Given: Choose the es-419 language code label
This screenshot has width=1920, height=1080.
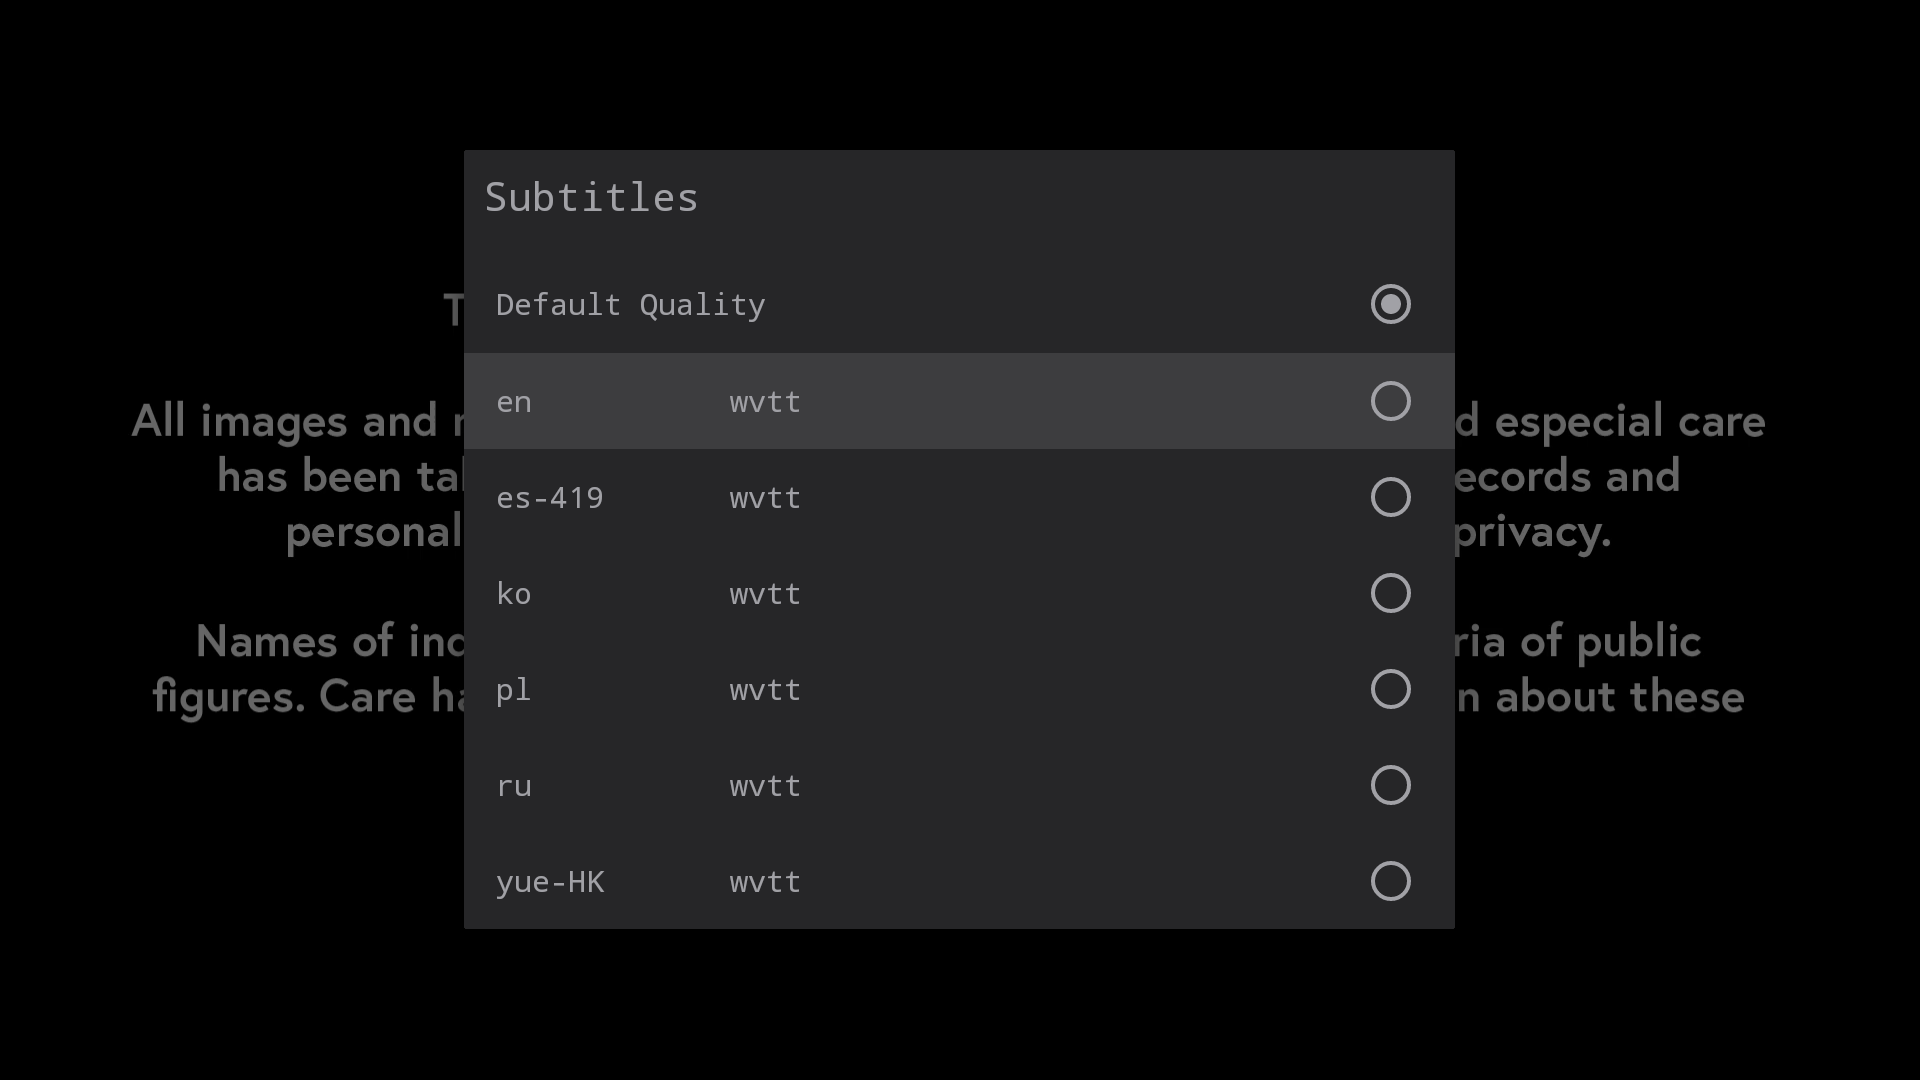Looking at the screenshot, I should point(550,498).
